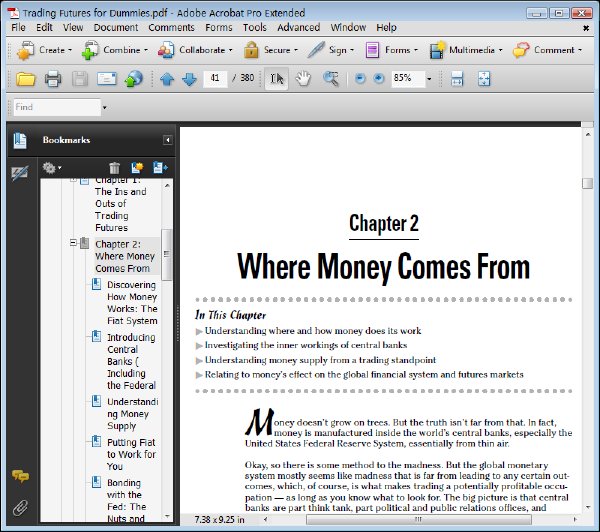This screenshot has width=600, height=532.
Task: Choose the Hand pan tool
Action: (x=303, y=79)
